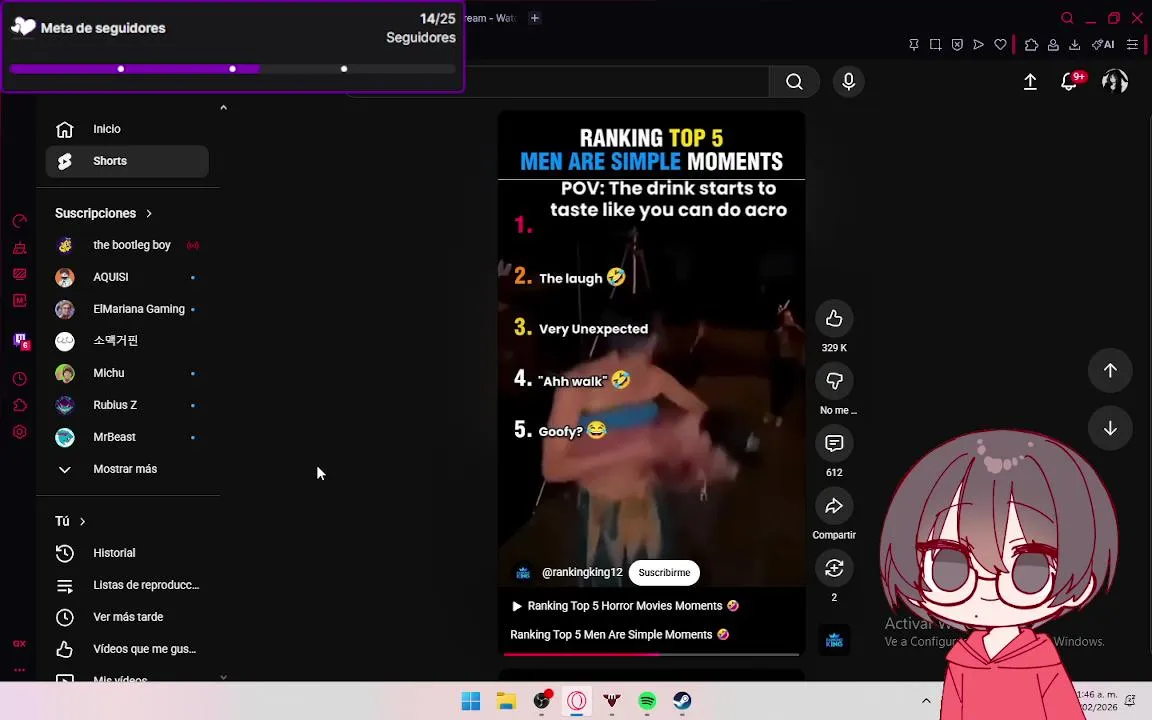
Task: Click the Opera pinboard pin icon
Action: (x=914, y=45)
